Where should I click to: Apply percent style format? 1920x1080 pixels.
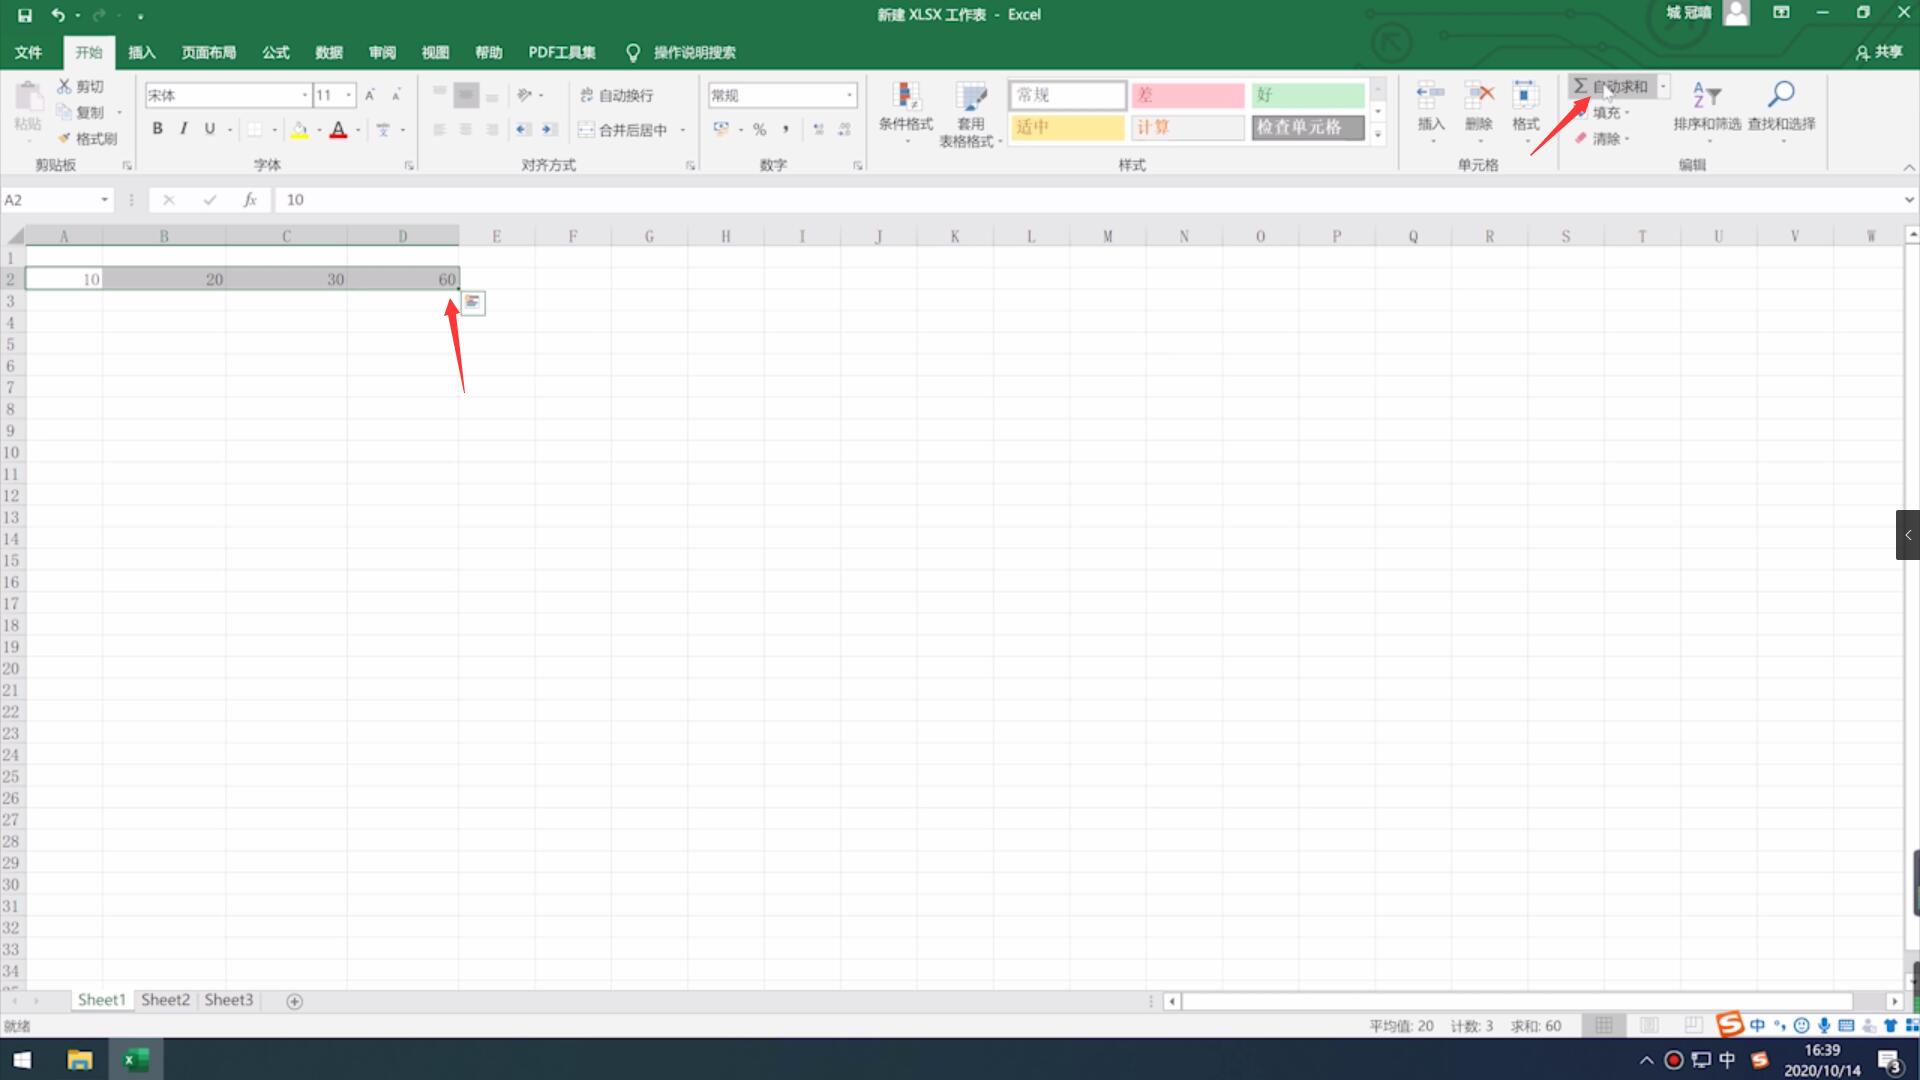[x=760, y=129]
